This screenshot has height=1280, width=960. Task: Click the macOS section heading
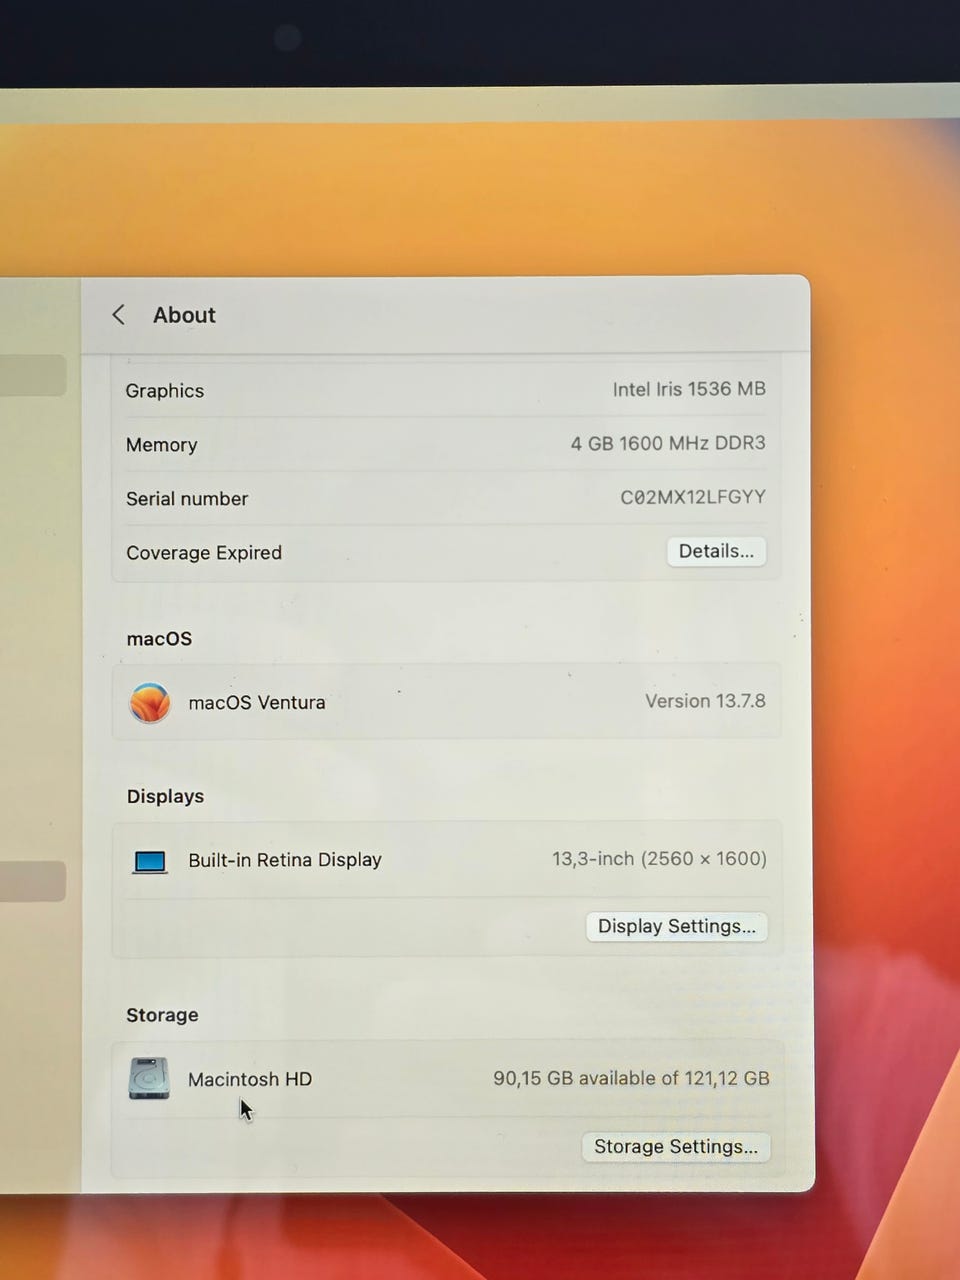pyautogui.click(x=159, y=639)
